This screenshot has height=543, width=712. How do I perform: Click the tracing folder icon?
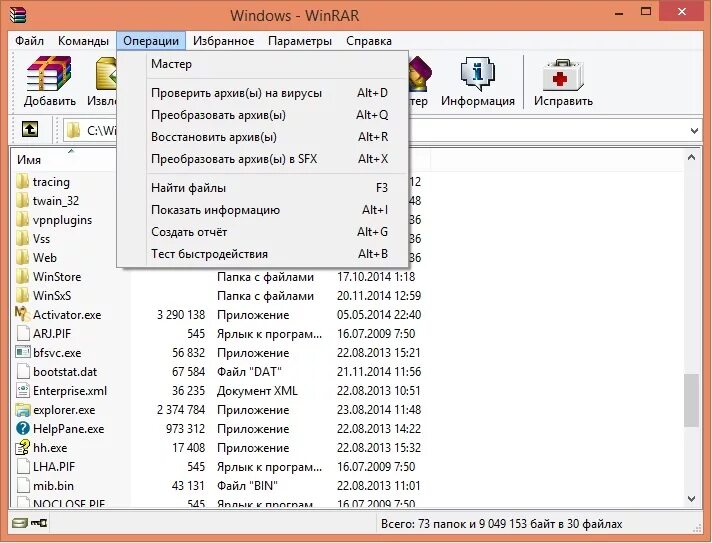[x=22, y=182]
